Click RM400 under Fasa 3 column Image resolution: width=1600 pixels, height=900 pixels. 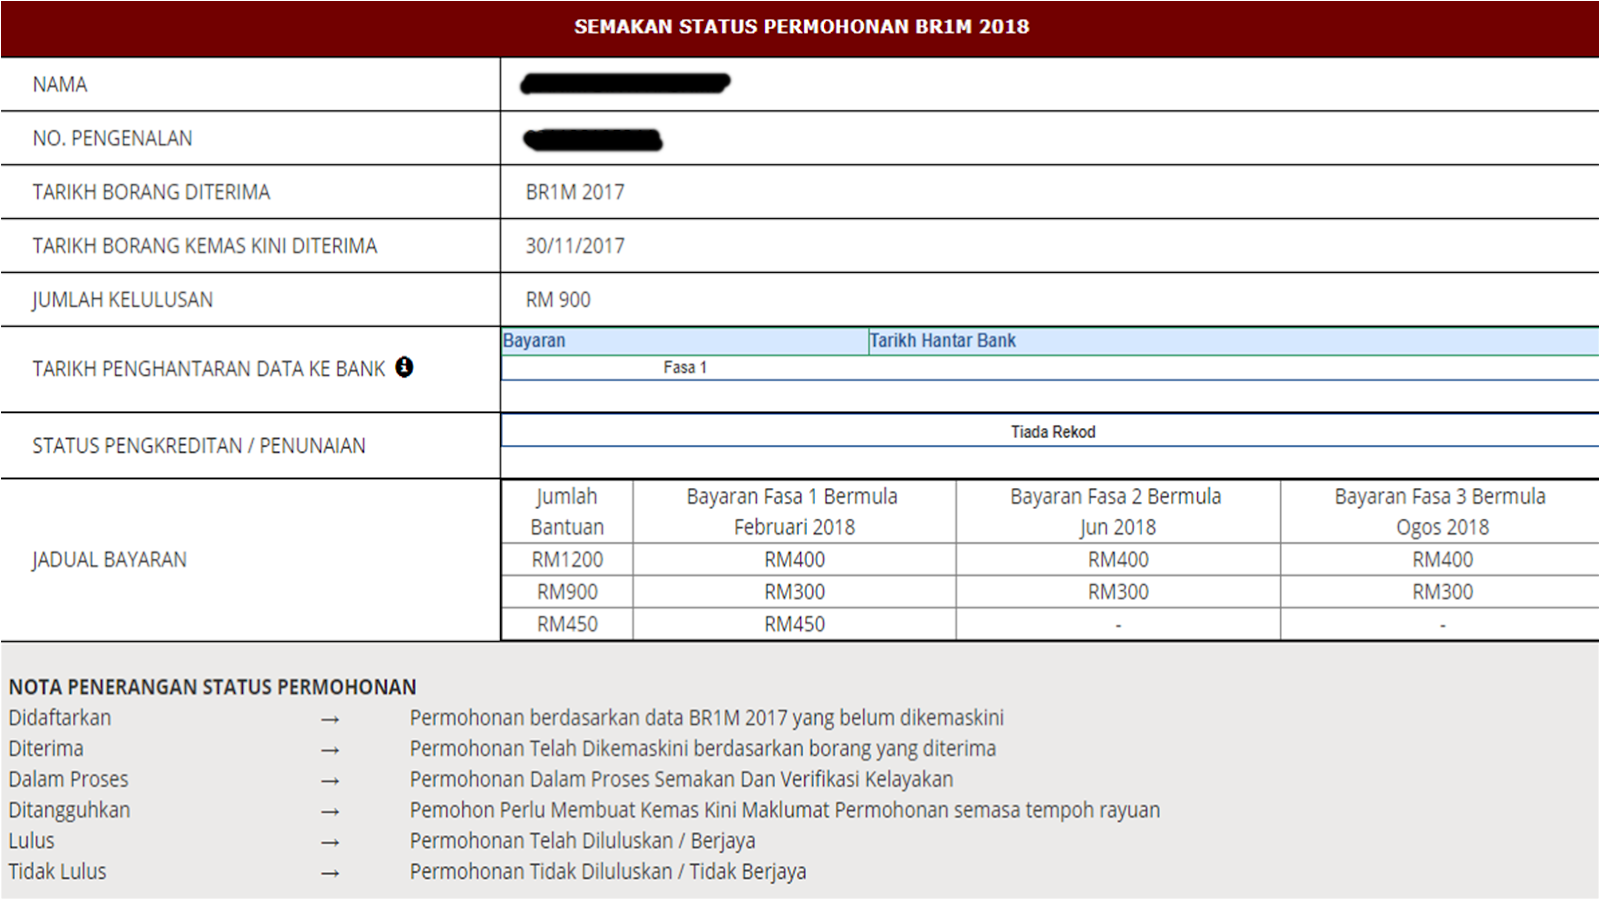pos(1442,560)
